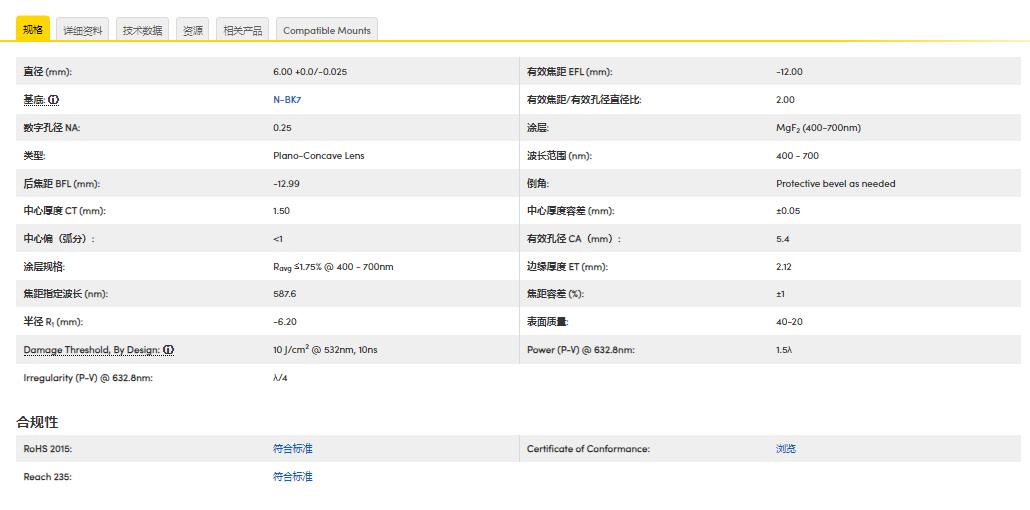Click the Reach 235 label
This screenshot has width=1030, height=510.
coord(47,476)
